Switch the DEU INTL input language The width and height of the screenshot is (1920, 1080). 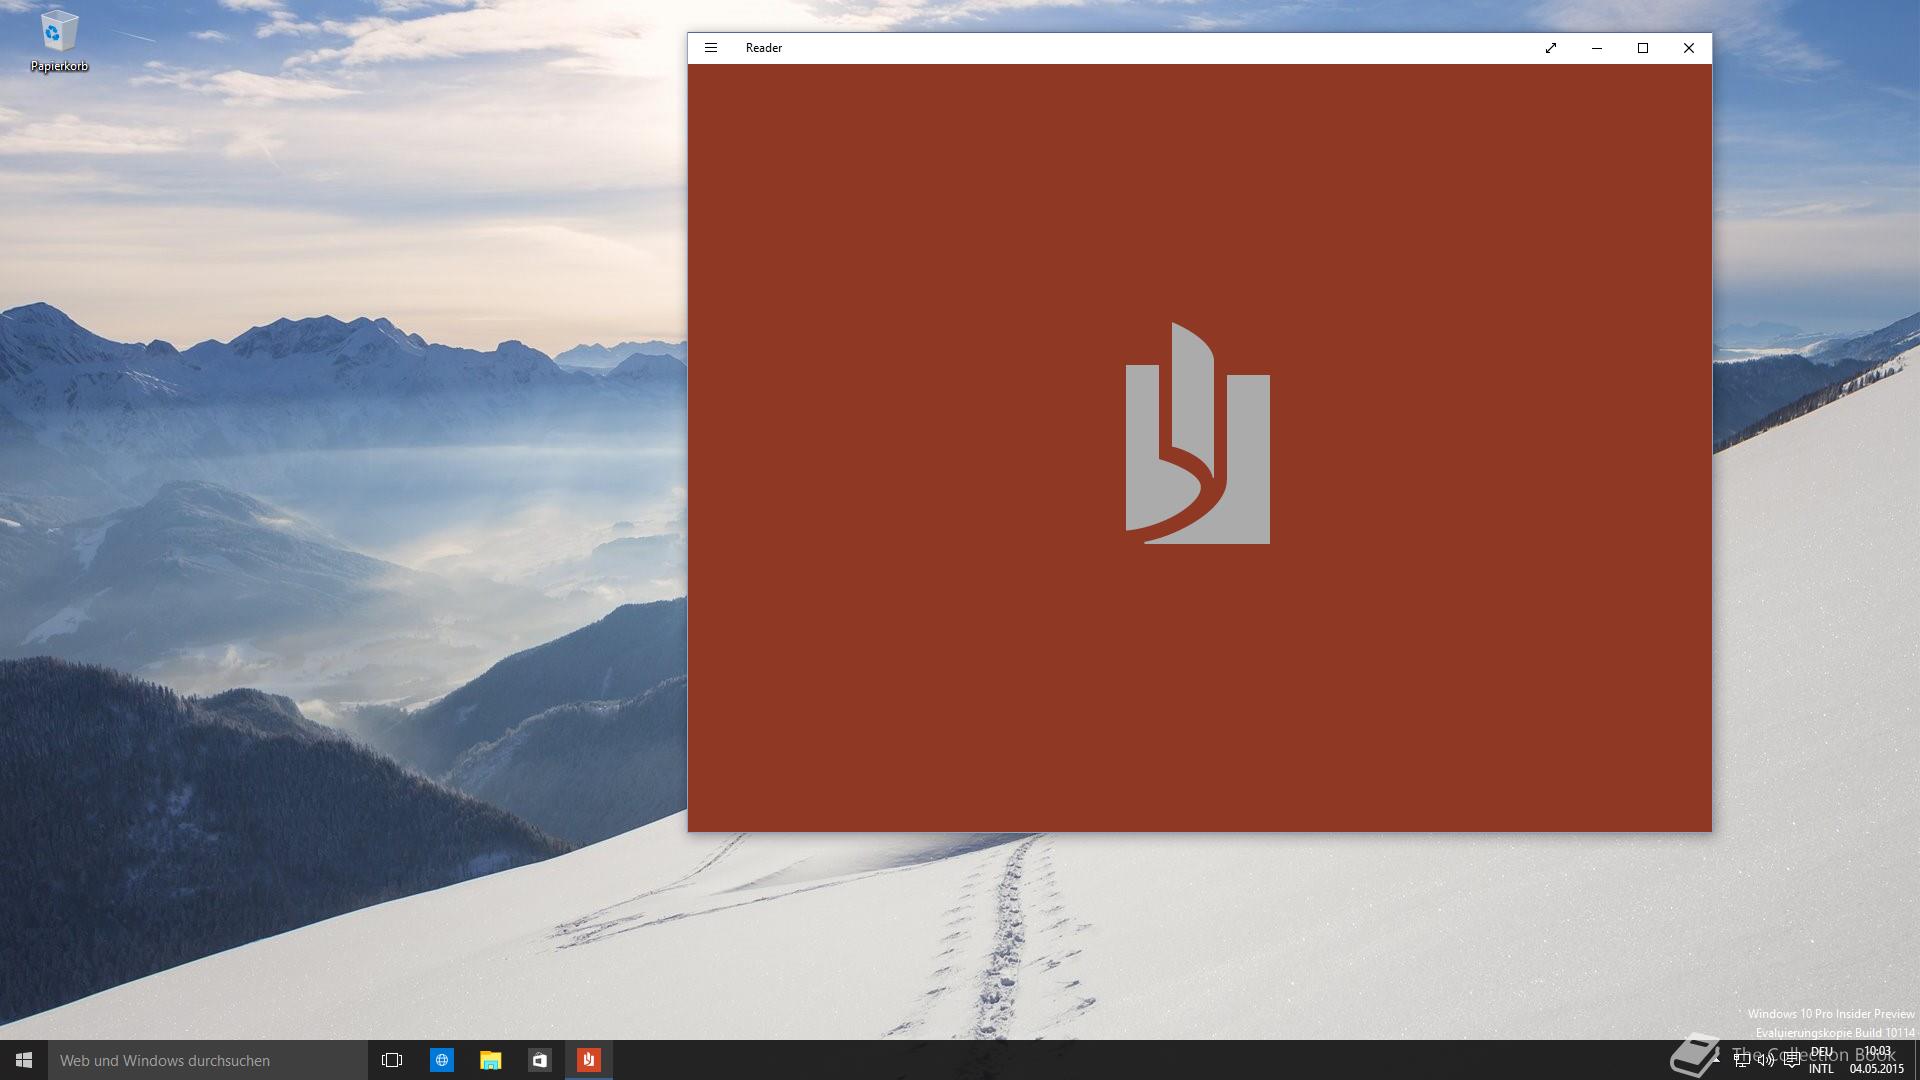coord(1821,1060)
